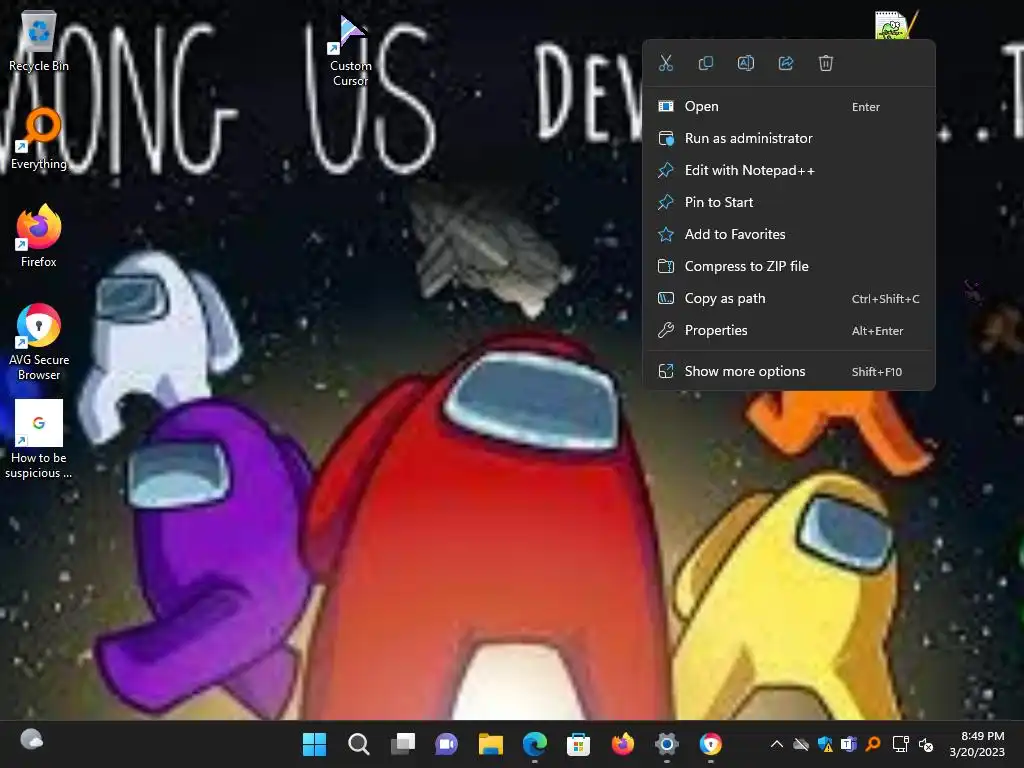Select Compress to ZIP file
This screenshot has height=768, width=1024.
tap(789, 266)
